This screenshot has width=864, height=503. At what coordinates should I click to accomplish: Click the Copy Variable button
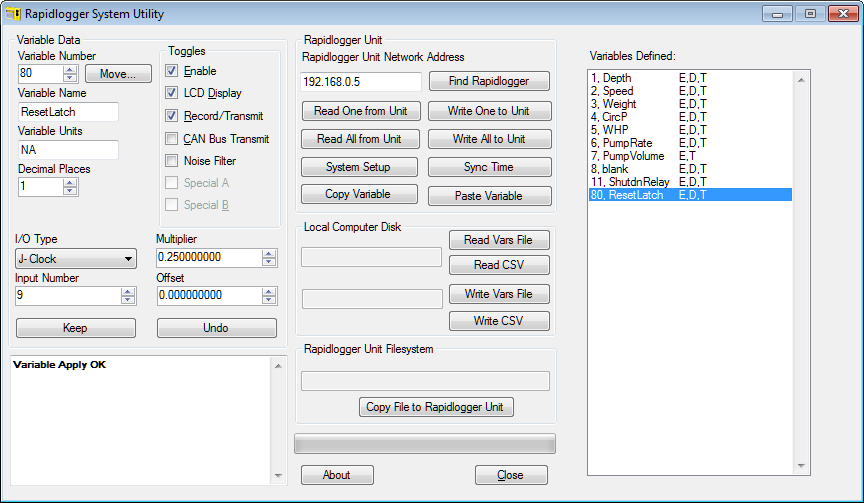[359, 194]
